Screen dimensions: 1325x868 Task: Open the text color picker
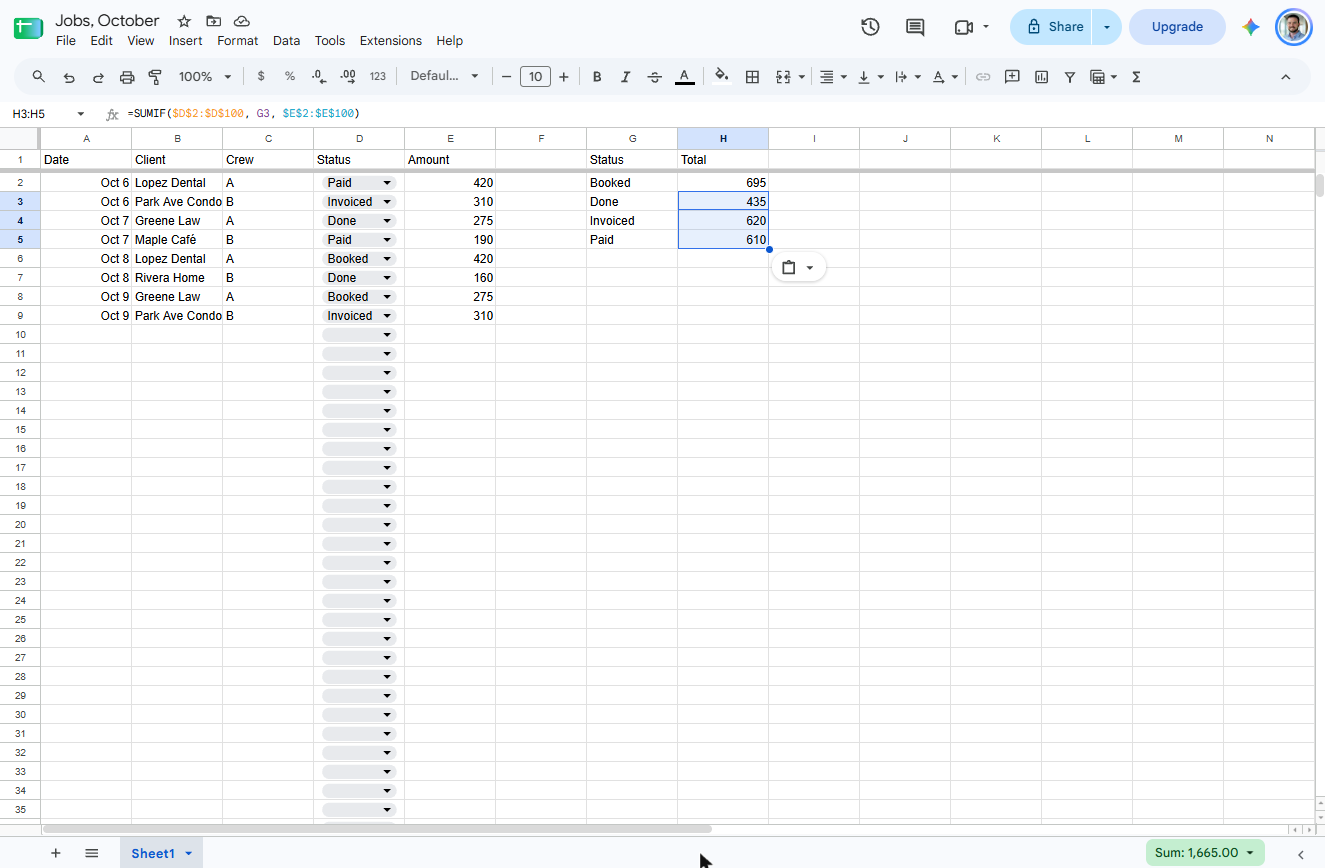pyautogui.click(x=684, y=77)
